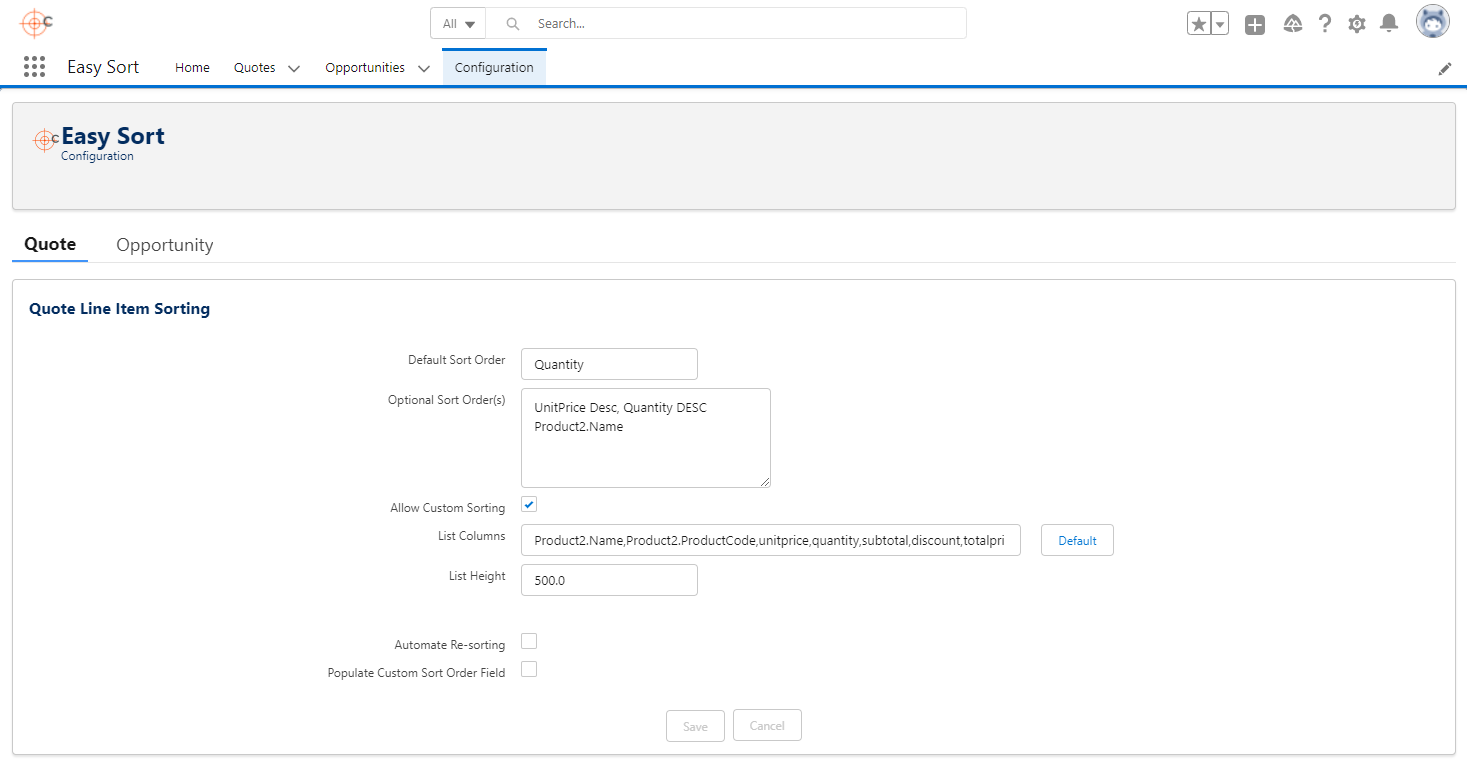Open the search scope All dropdown

click(457, 22)
